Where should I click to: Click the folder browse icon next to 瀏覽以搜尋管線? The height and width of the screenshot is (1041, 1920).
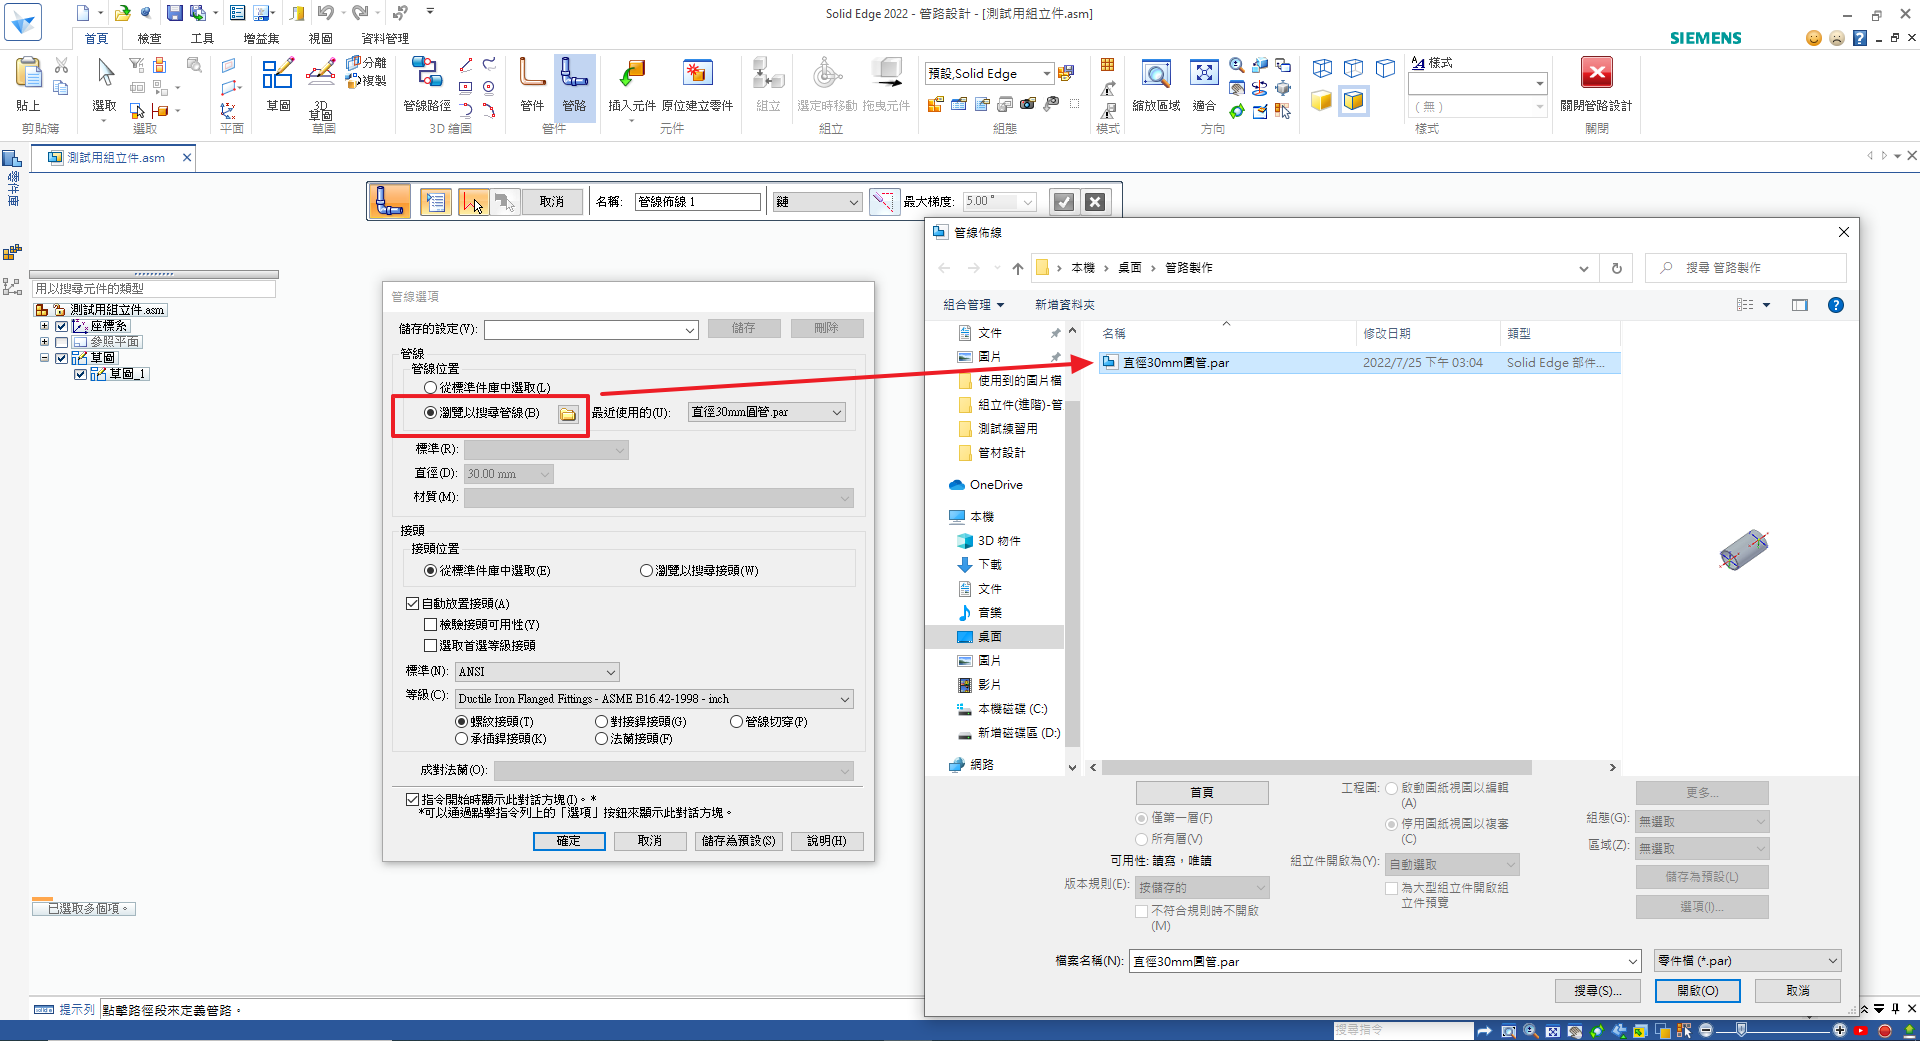568,414
